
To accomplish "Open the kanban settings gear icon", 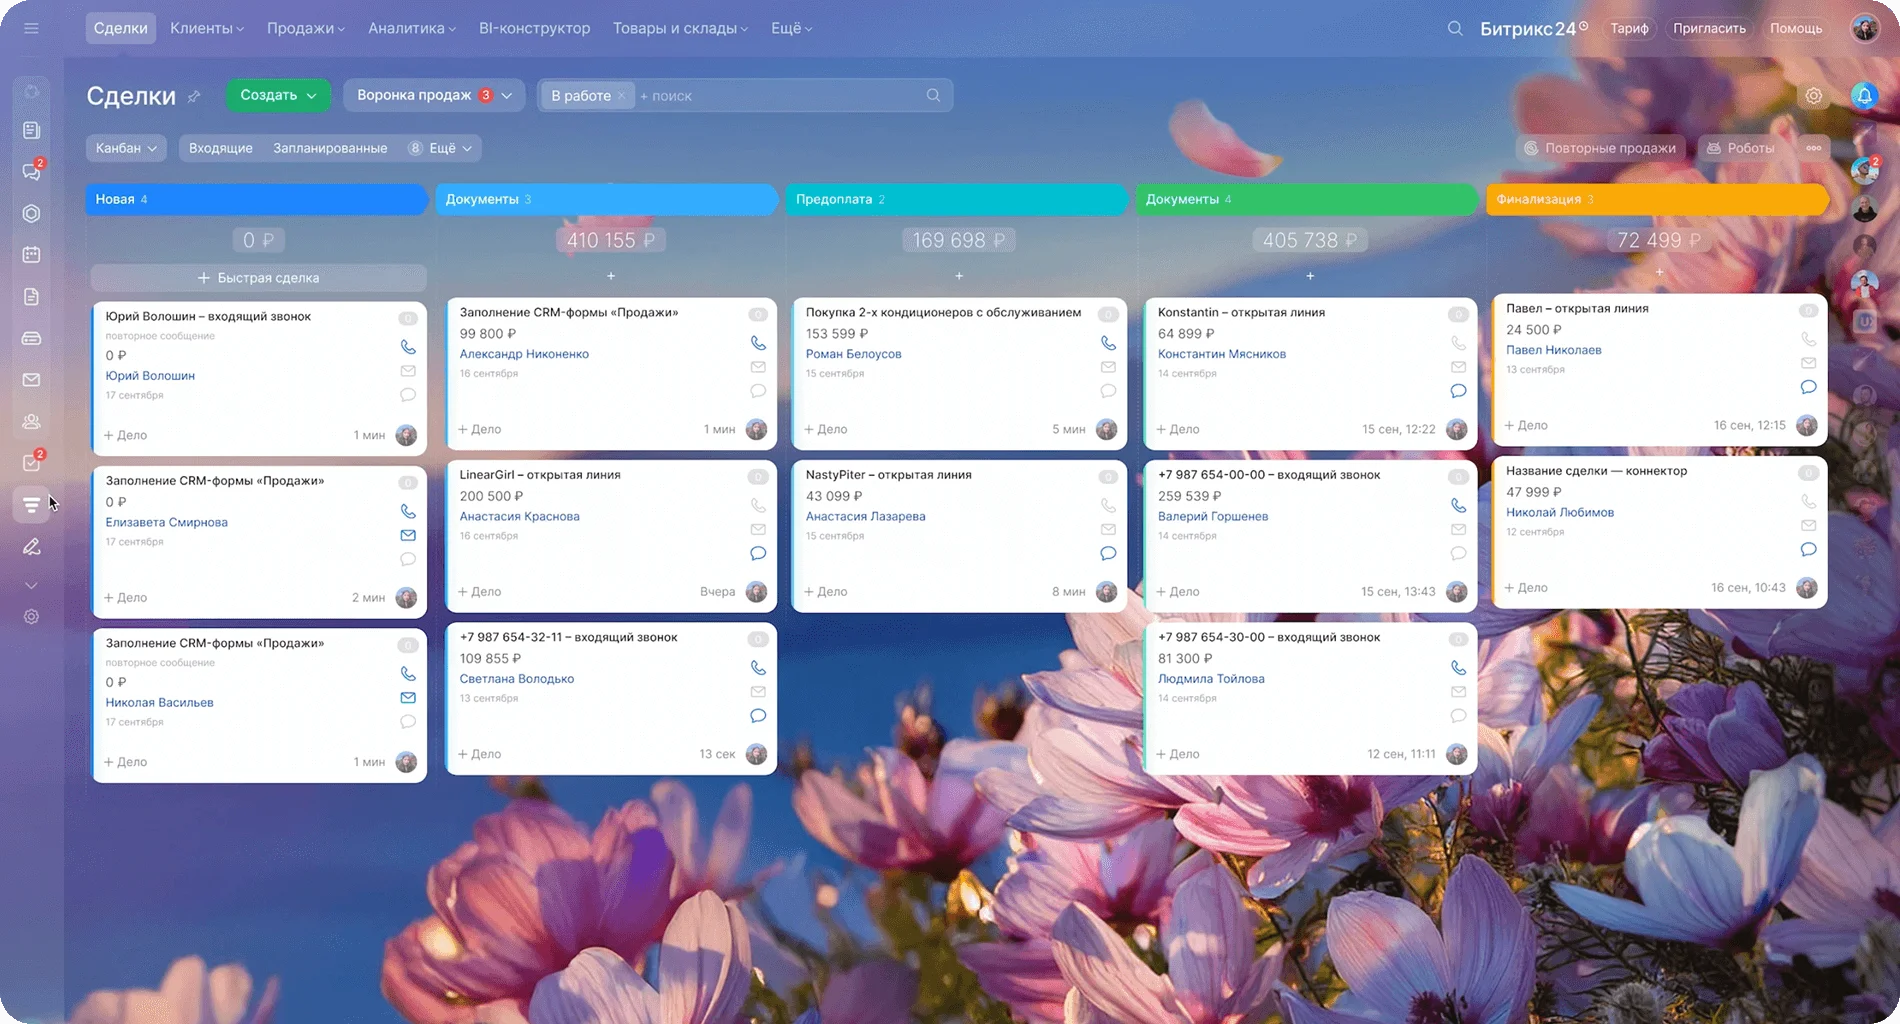I will pos(1813,96).
